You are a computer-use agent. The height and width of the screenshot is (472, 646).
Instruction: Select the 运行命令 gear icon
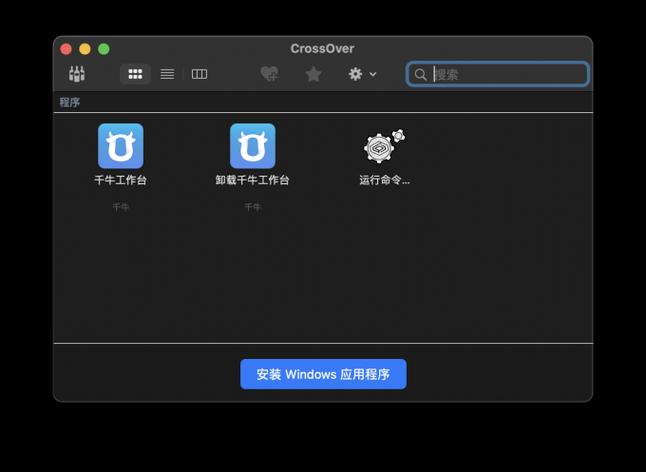384,146
